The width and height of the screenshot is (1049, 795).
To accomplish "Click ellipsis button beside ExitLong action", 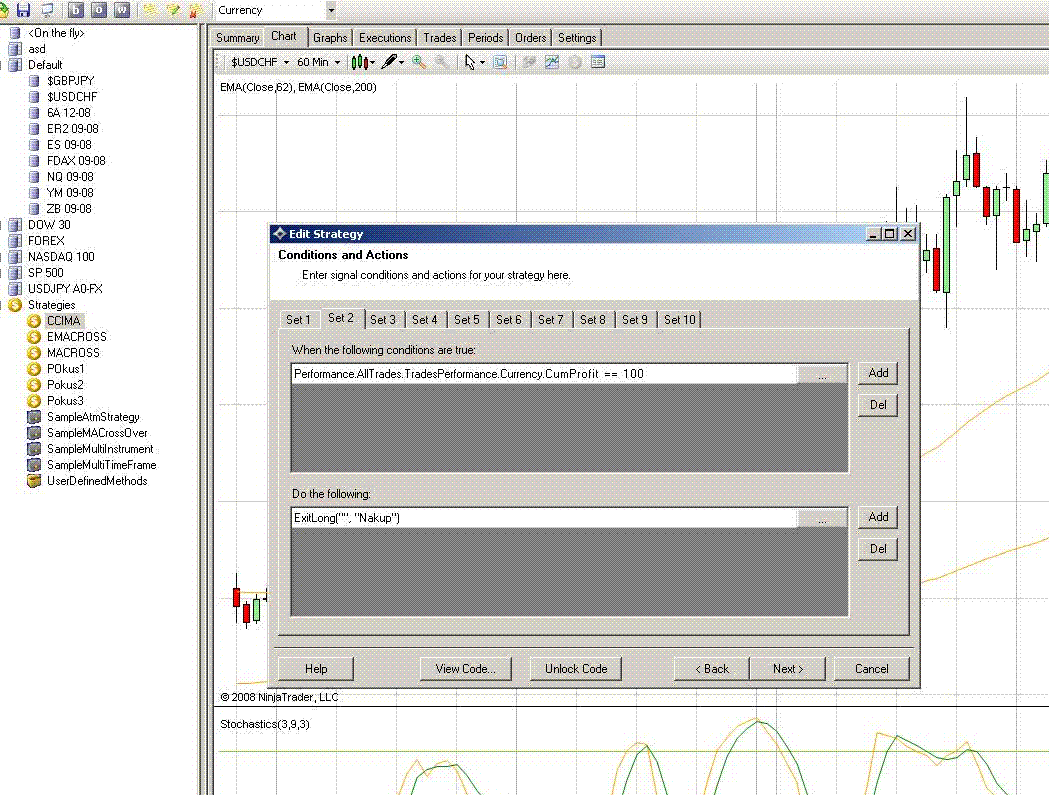I will [x=822, y=518].
